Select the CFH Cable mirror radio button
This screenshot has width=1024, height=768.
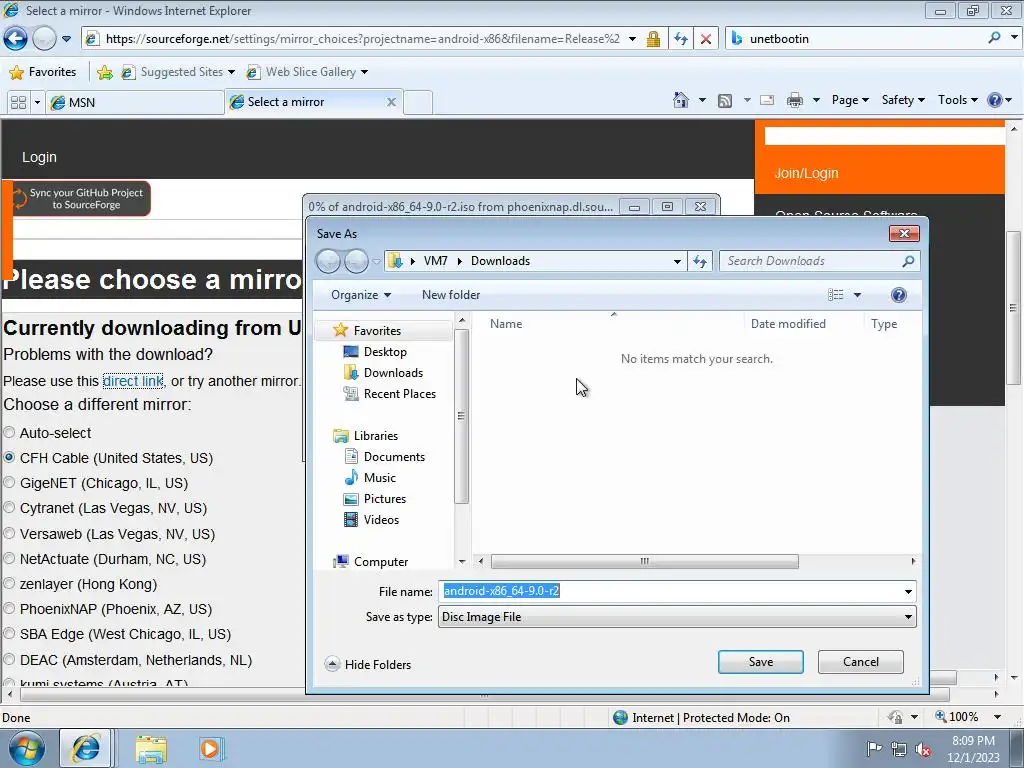[x=9, y=458]
